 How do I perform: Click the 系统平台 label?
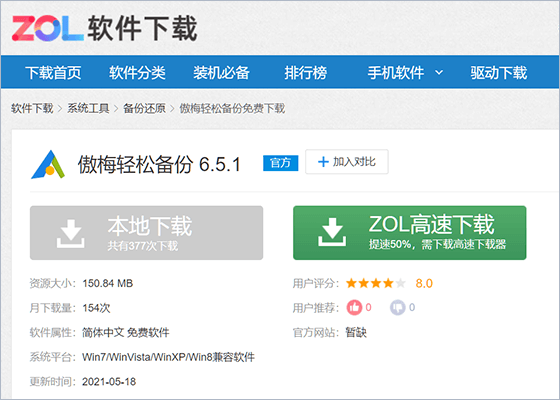click(52, 357)
